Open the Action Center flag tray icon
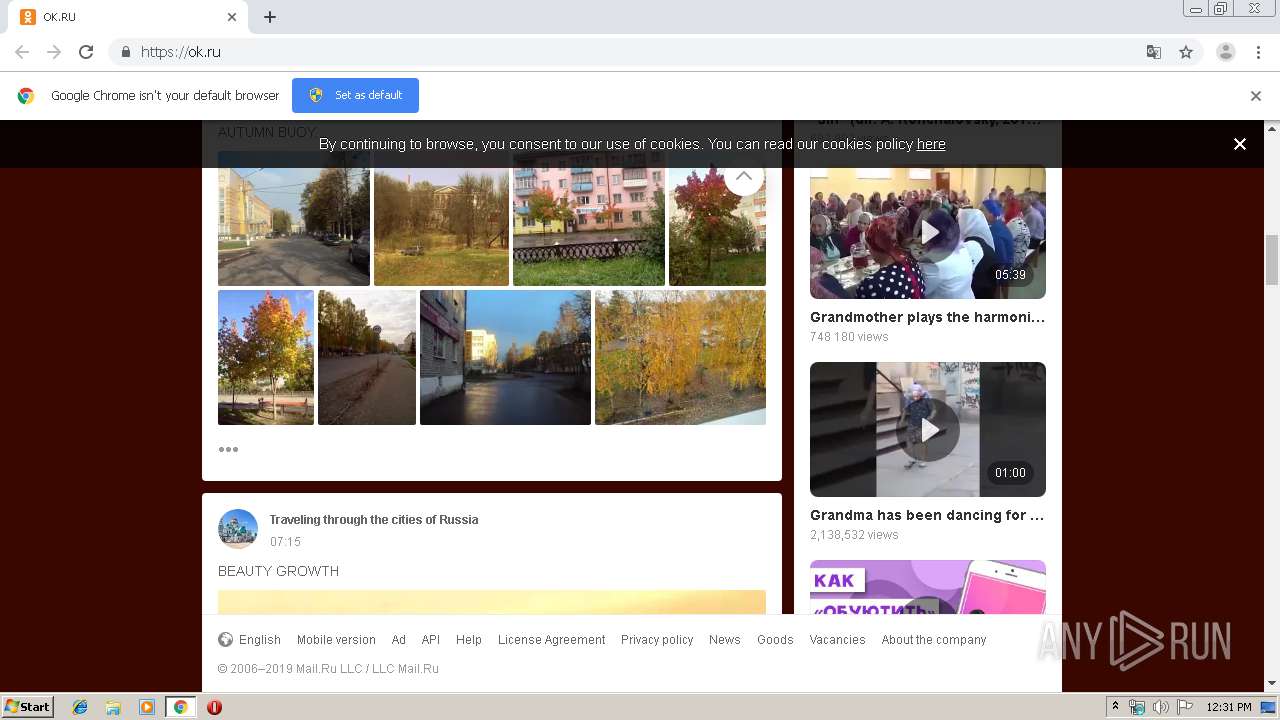Viewport: 1280px width, 720px height. pos(1185,707)
